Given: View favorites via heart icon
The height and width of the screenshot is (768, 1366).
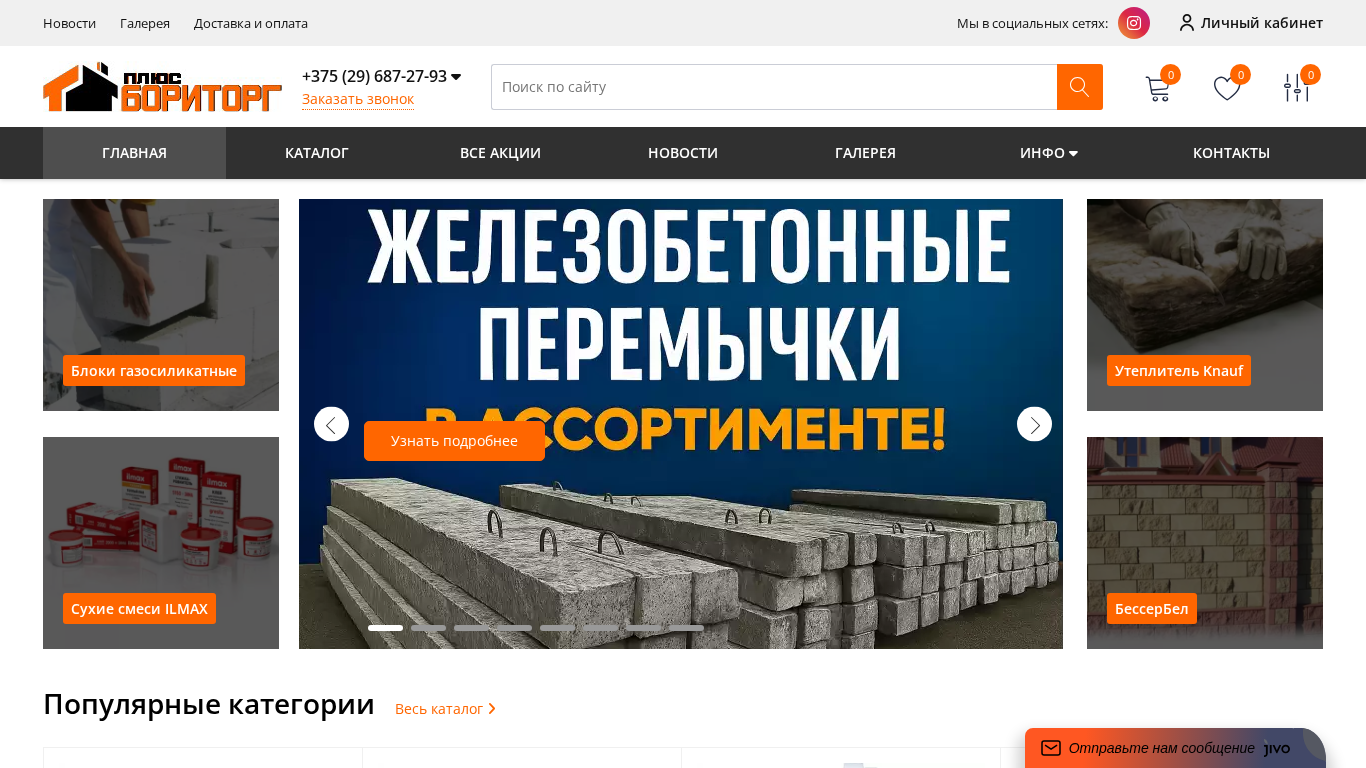Looking at the screenshot, I should [1227, 89].
